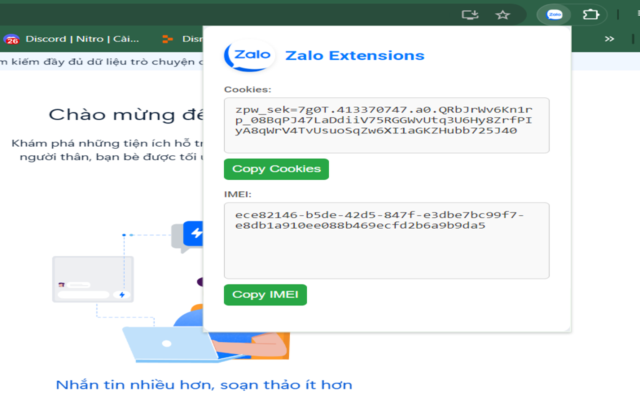Click inside the Cookies text box

point(386,124)
